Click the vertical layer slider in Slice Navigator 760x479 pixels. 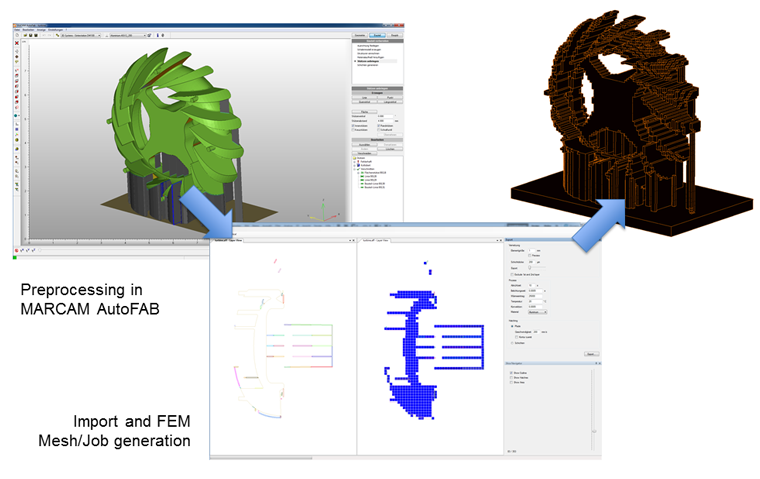(x=593, y=410)
